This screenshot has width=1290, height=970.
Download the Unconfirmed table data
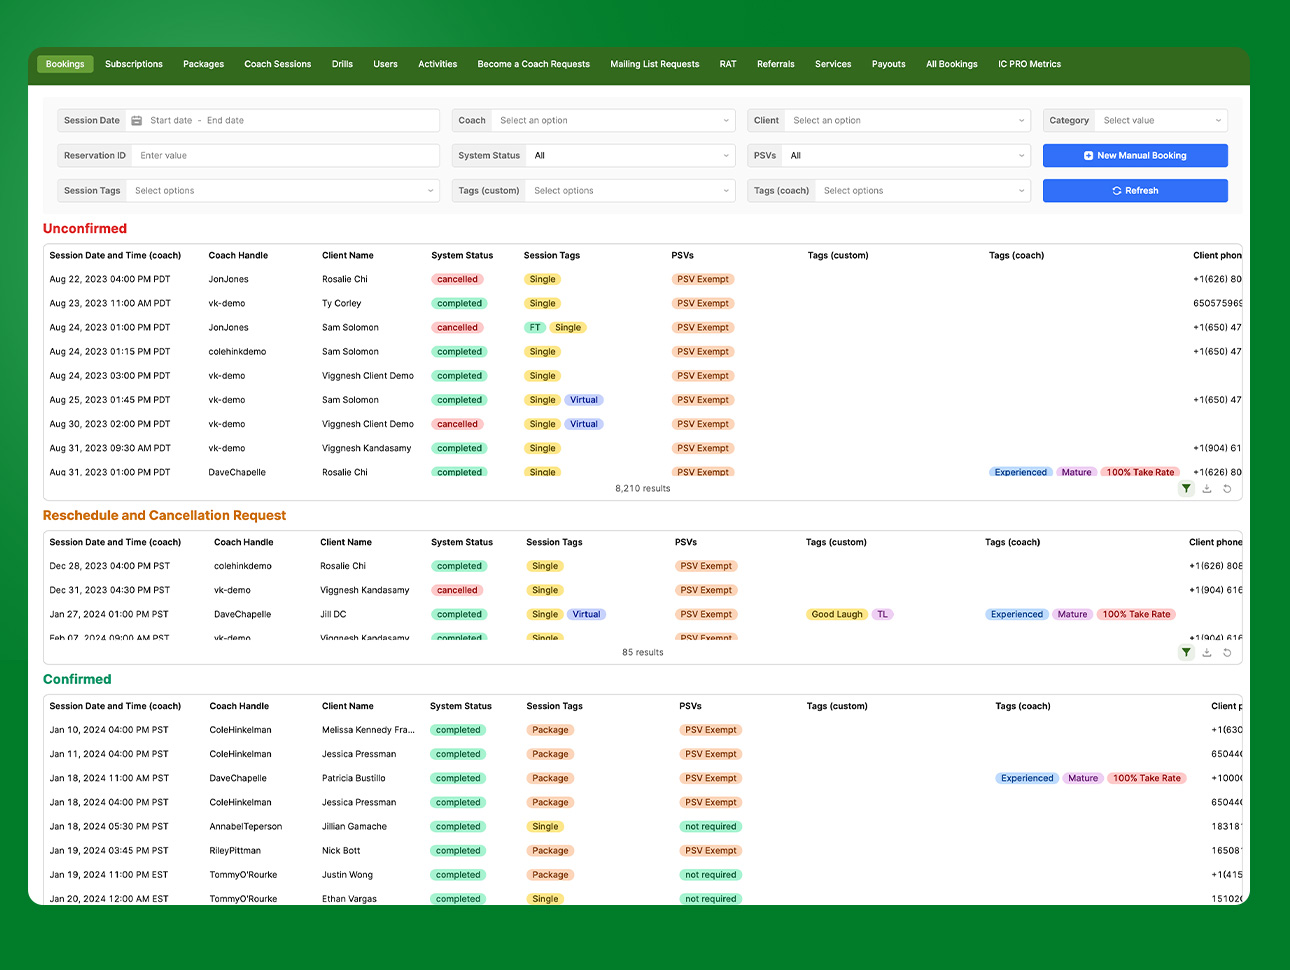(x=1207, y=489)
